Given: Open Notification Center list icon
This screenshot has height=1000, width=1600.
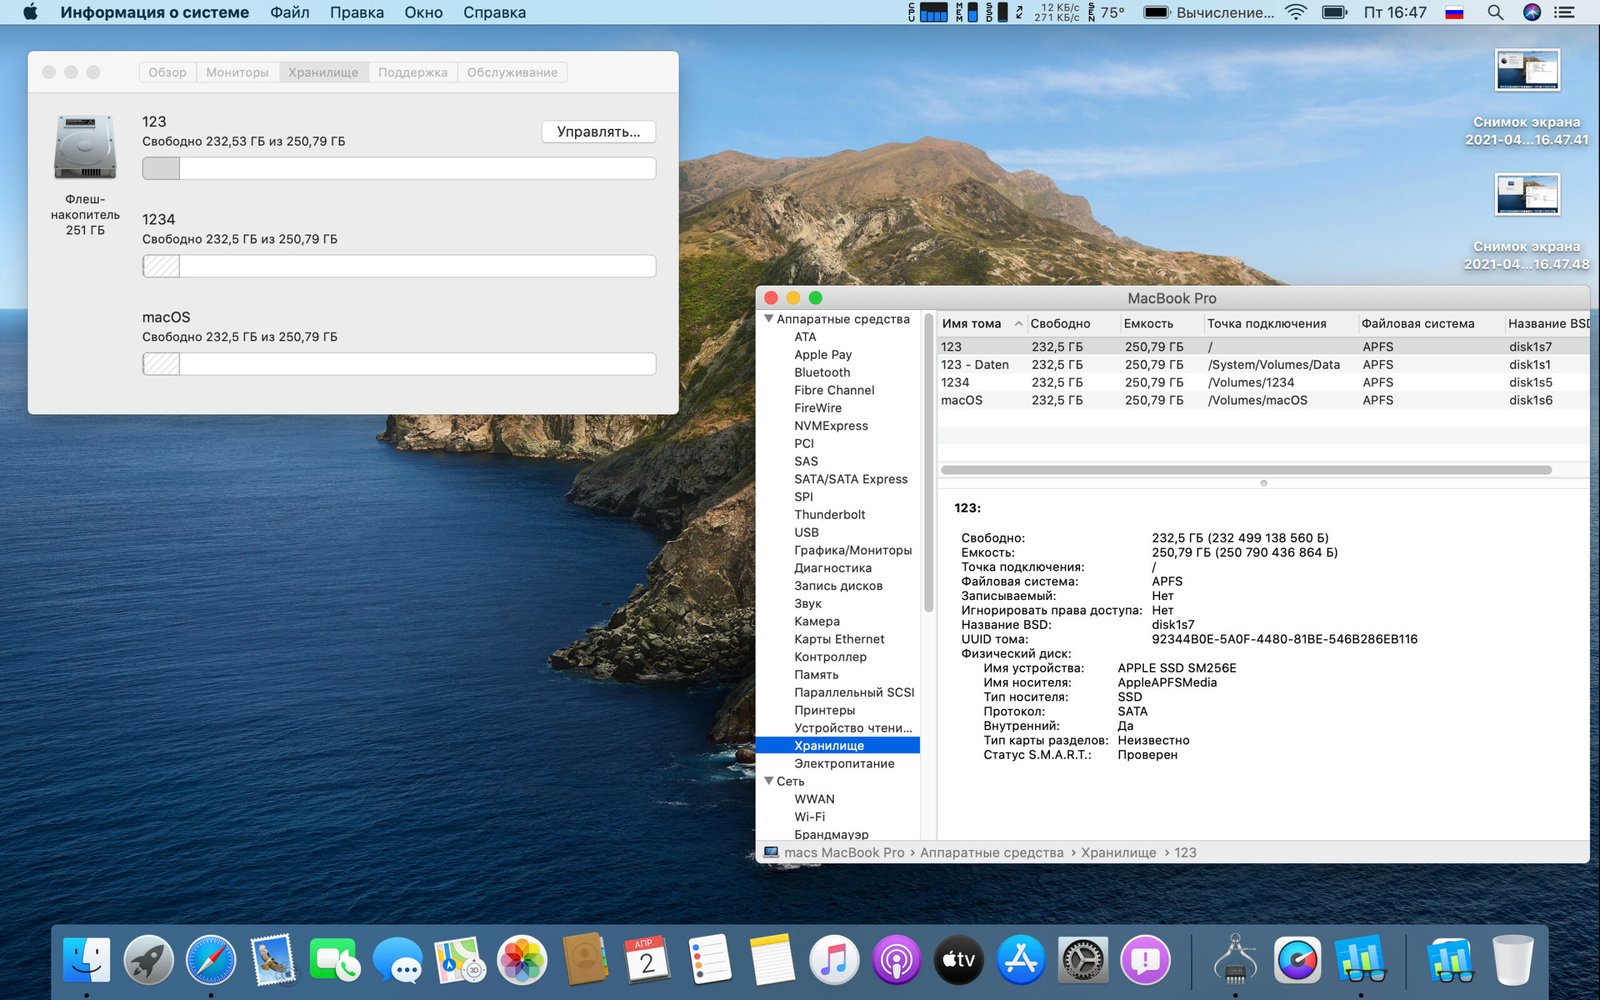Looking at the screenshot, I should tap(1565, 12).
